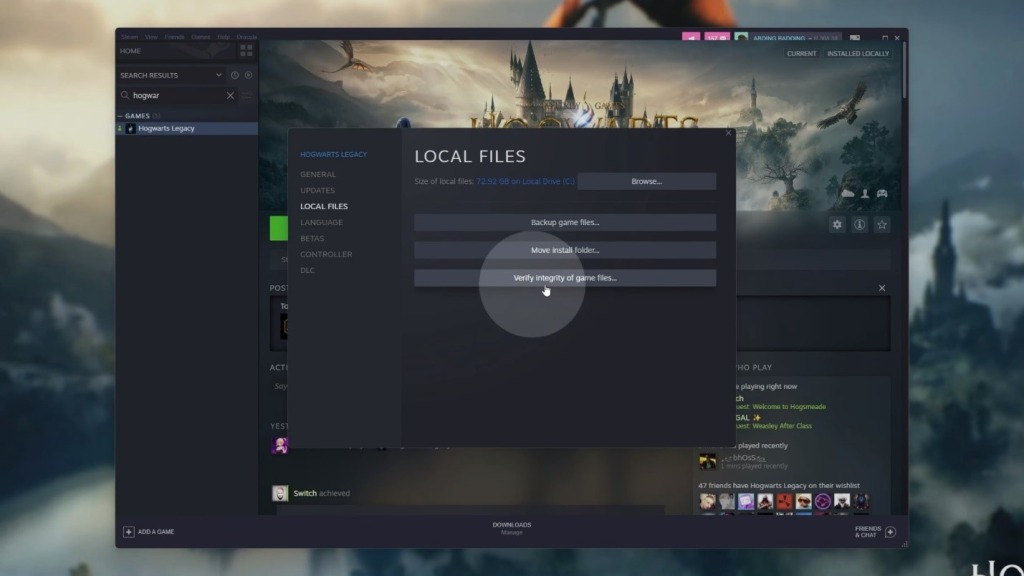The height and width of the screenshot is (576, 1024).
Task: Select the GENERAL properties tab
Action: pos(318,174)
